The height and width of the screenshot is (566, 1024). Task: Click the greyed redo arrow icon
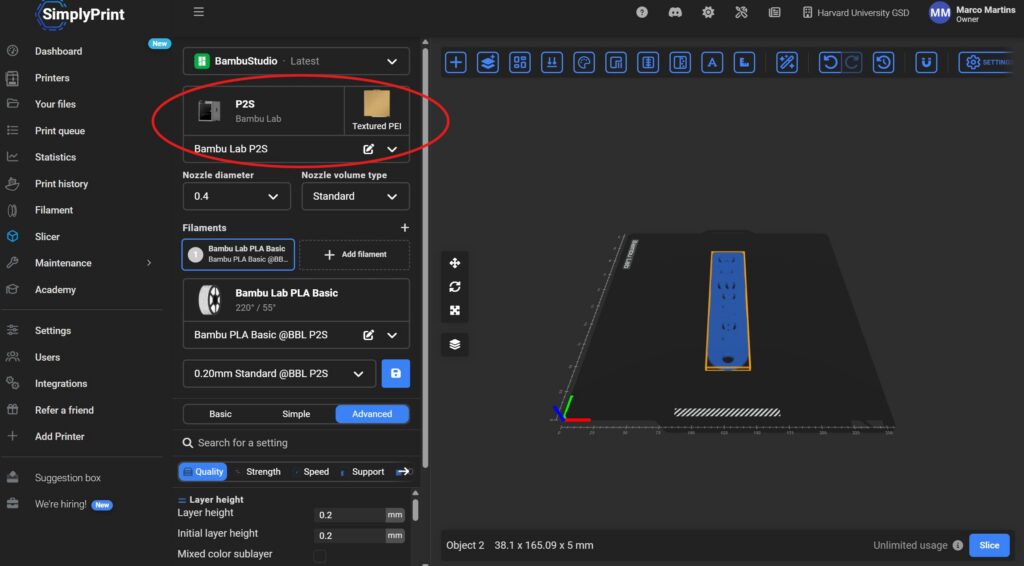851,63
